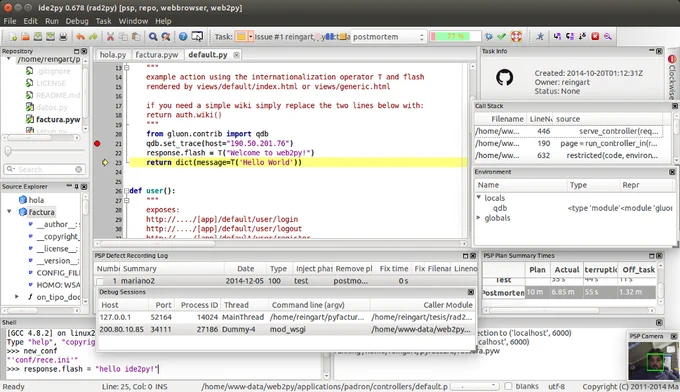
Task: Click the Repository Search input field
Action: point(44,169)
